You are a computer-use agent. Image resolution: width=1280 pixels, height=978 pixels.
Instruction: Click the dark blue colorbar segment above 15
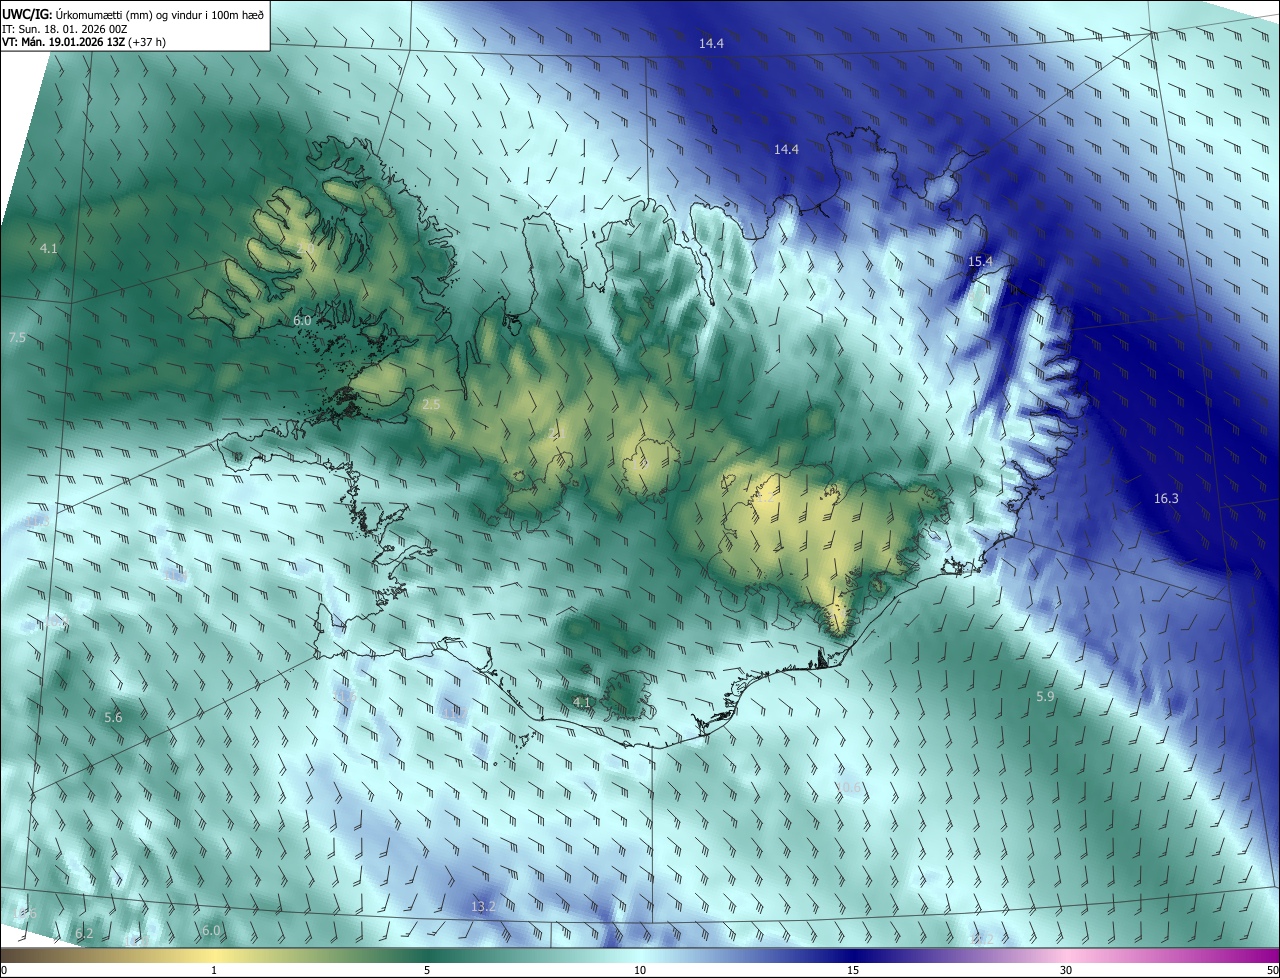[853, 956]
